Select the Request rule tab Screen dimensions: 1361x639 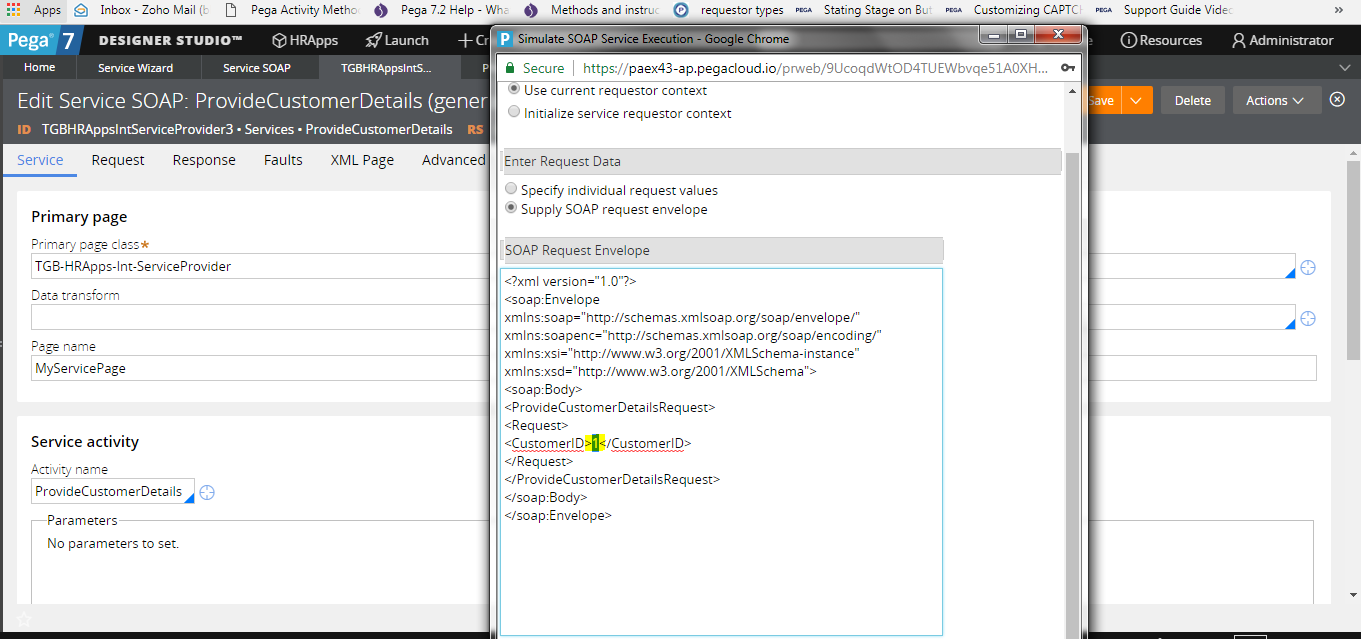tap(118, 160)
